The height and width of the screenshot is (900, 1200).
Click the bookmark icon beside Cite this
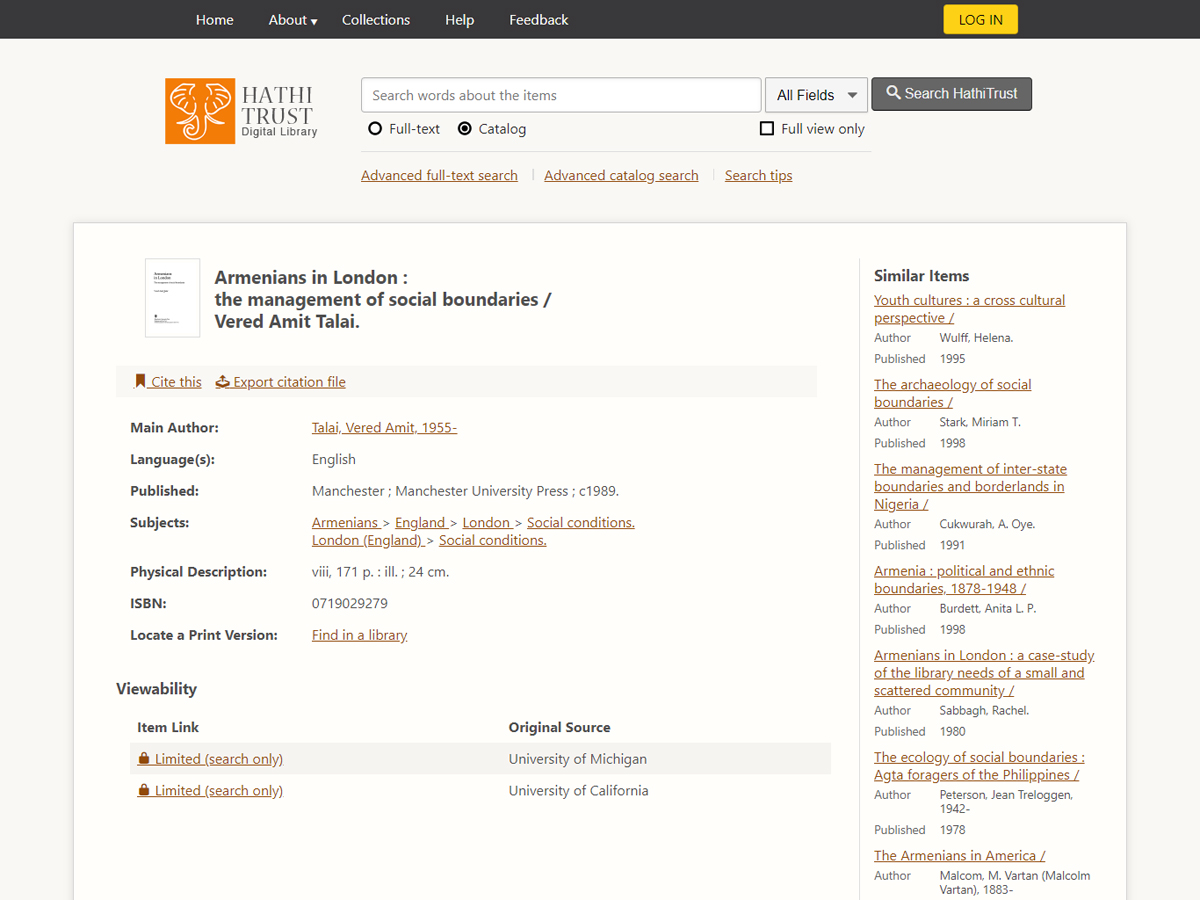140,381
